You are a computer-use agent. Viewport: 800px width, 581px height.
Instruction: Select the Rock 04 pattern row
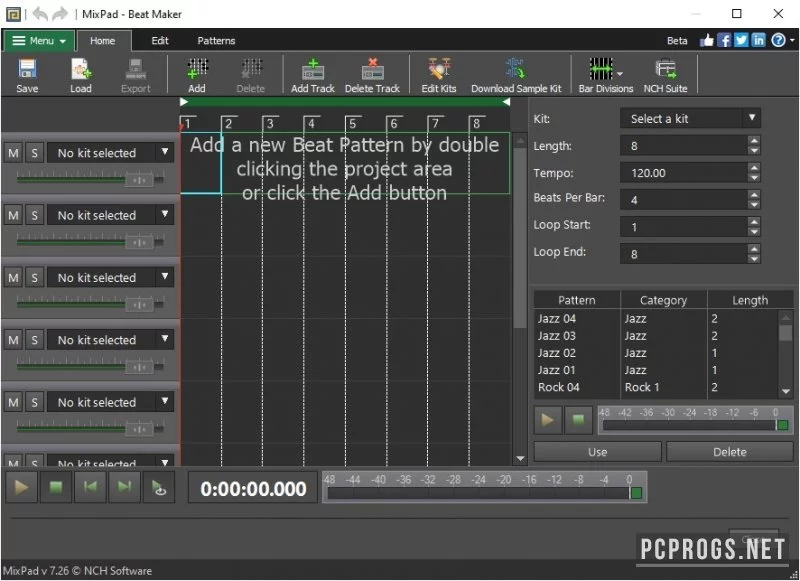[656, 387]
